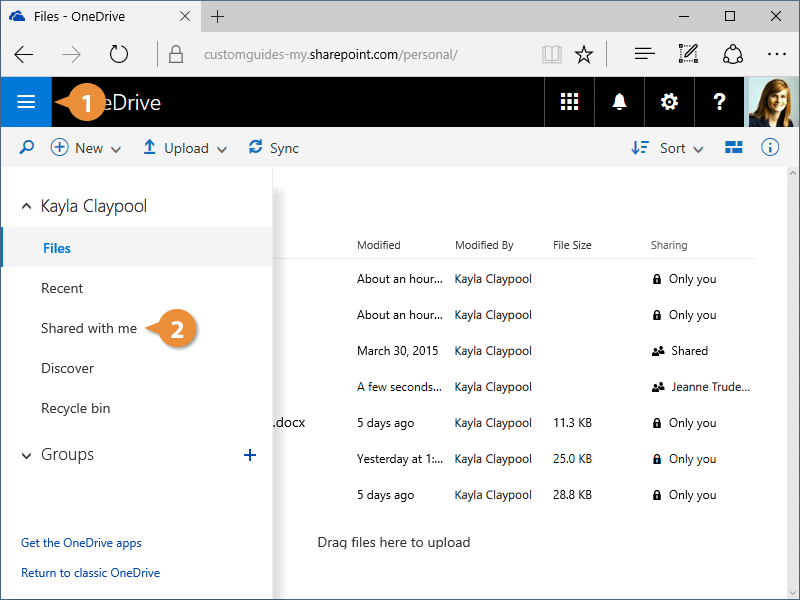Click the Get the OneDrive apps link
Screen dimensions: 800x600
click(81, 543)
